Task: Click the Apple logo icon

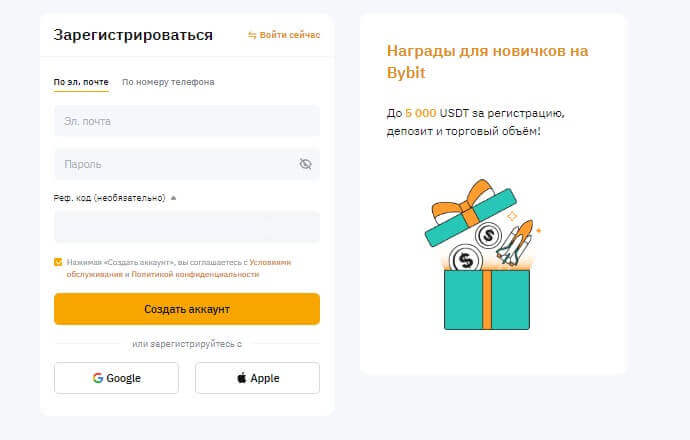Action: 241,378
